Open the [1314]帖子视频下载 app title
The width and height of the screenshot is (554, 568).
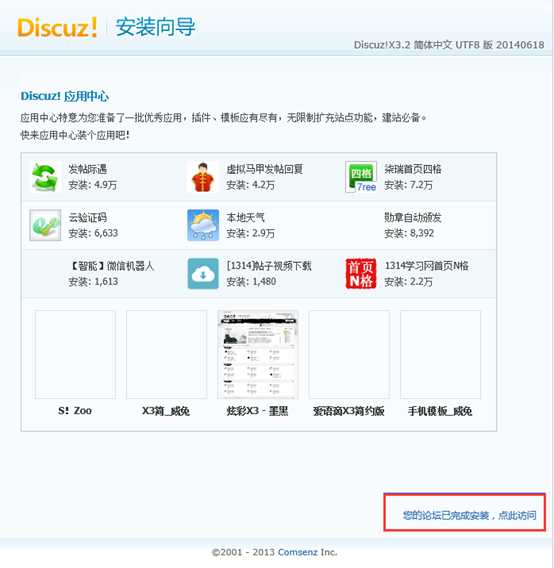click(269, 266)
